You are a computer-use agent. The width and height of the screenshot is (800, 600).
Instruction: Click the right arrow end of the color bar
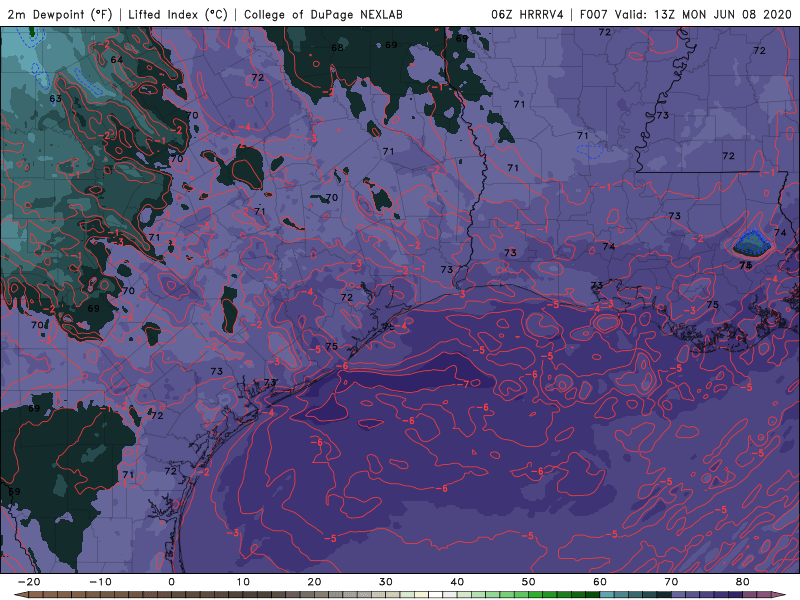click(780, 595)
